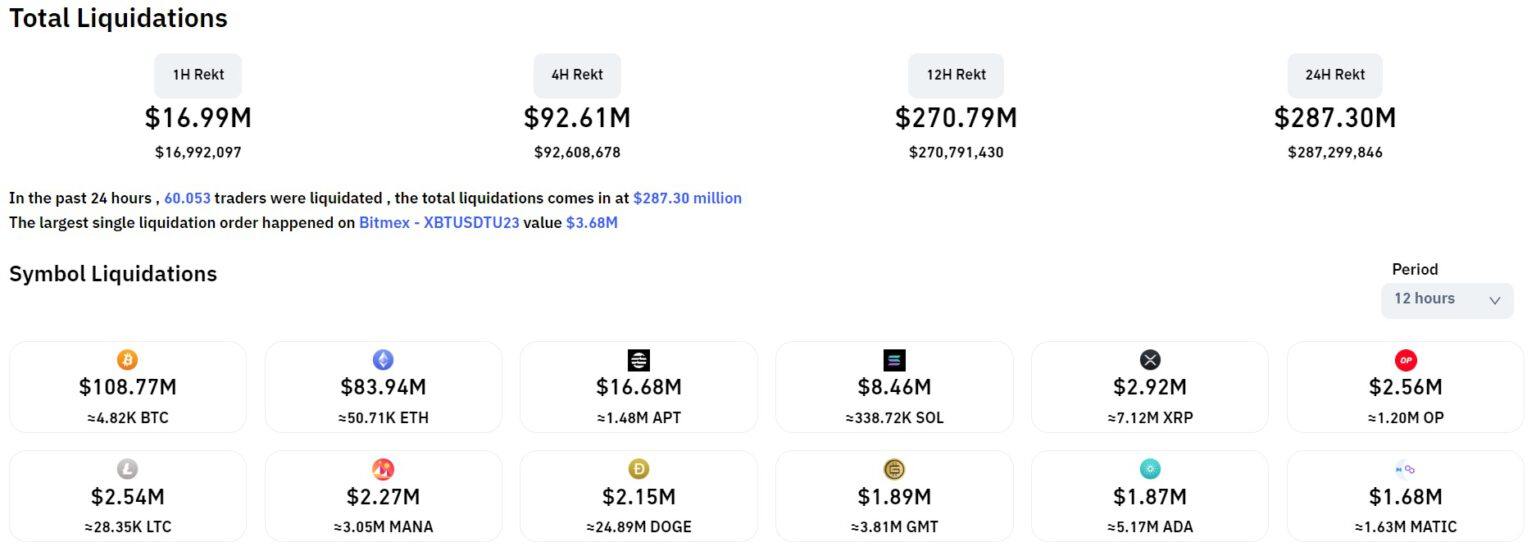Click the Bitcoin coin icon
This screenshot has width=1536, height=556.
click(x=127, y=360)
